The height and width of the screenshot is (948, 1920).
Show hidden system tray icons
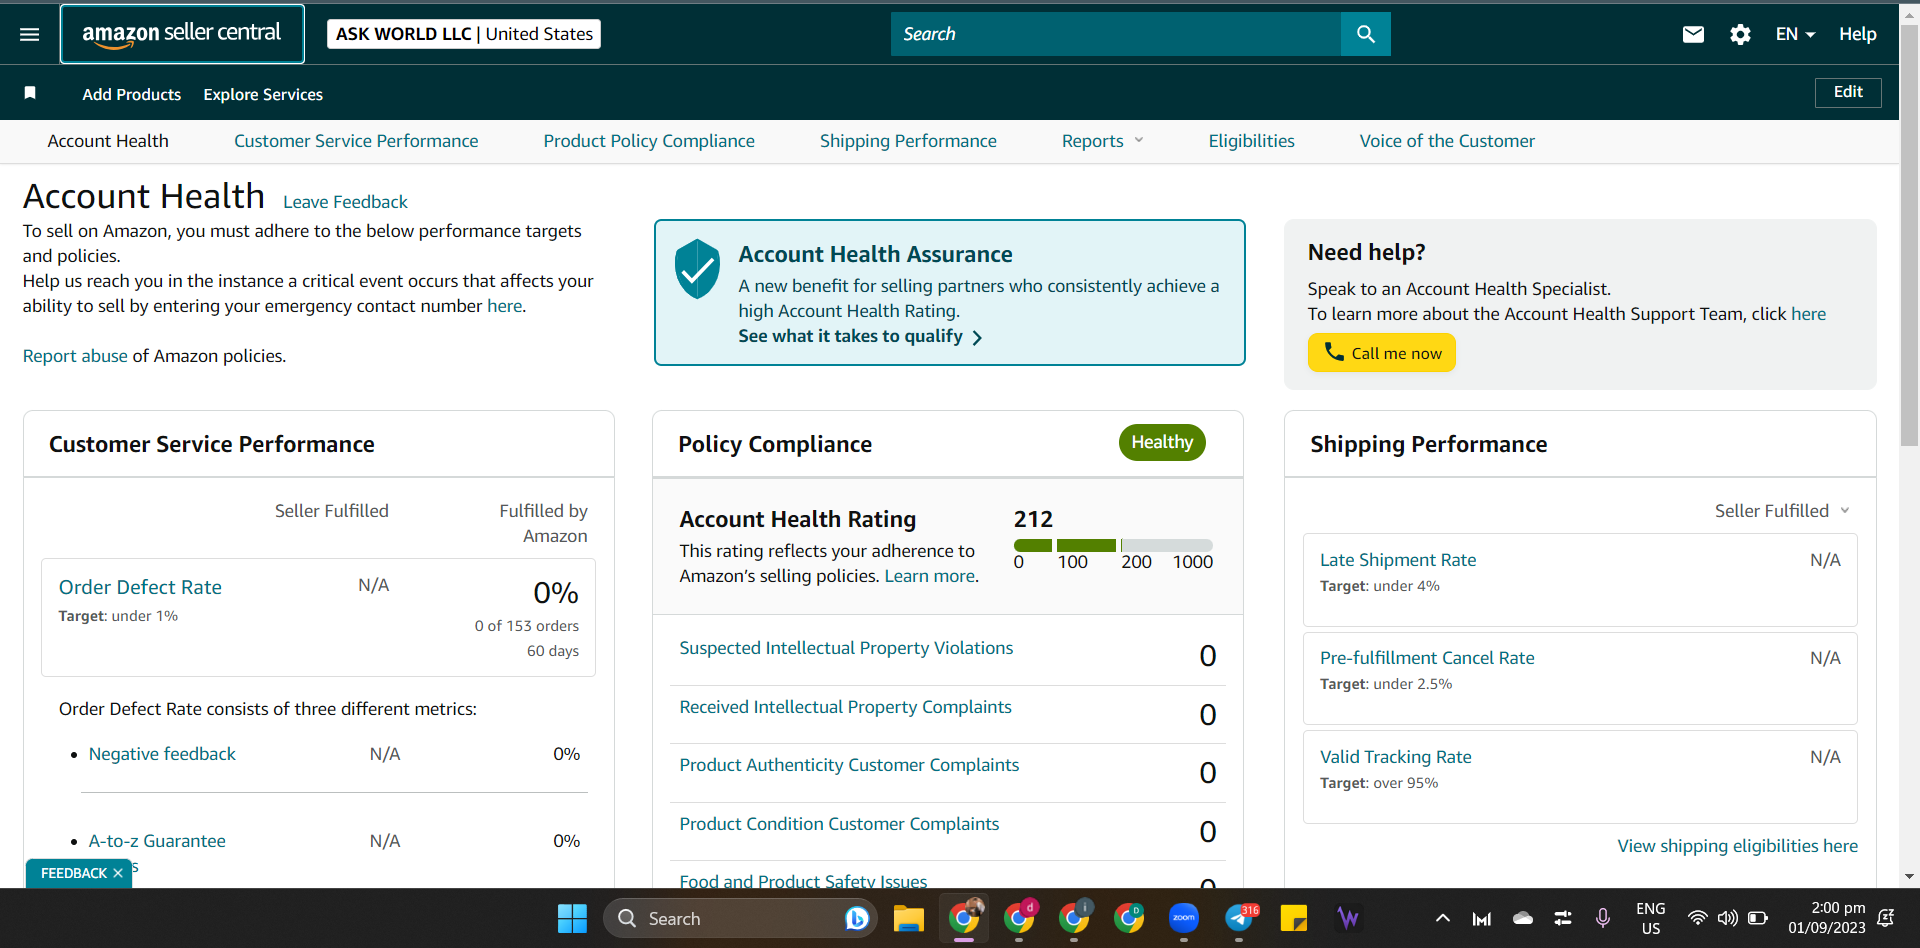(x=1442, y=918)
